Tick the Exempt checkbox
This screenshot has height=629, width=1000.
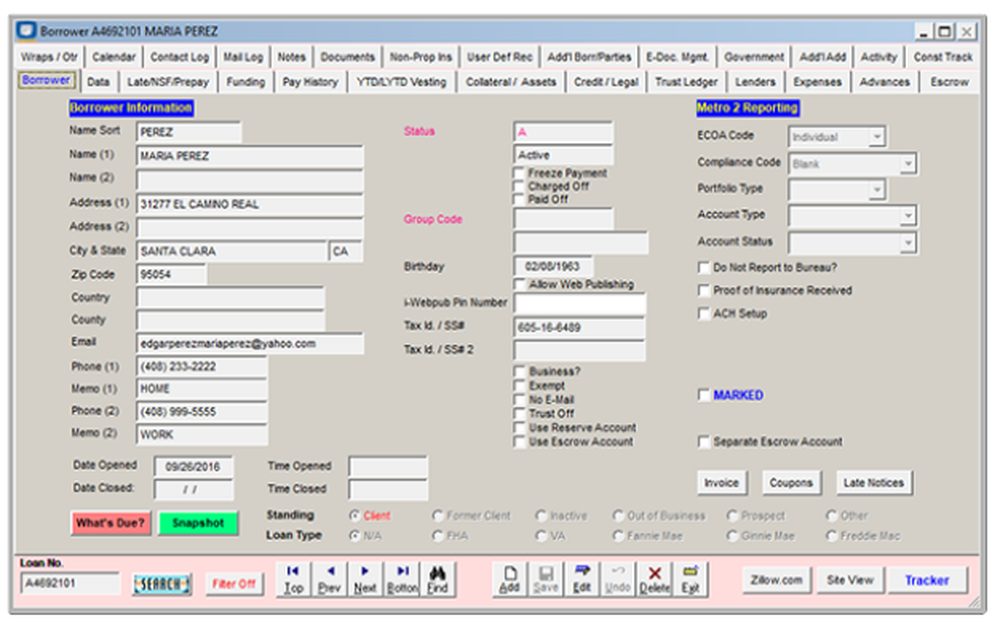520,385
